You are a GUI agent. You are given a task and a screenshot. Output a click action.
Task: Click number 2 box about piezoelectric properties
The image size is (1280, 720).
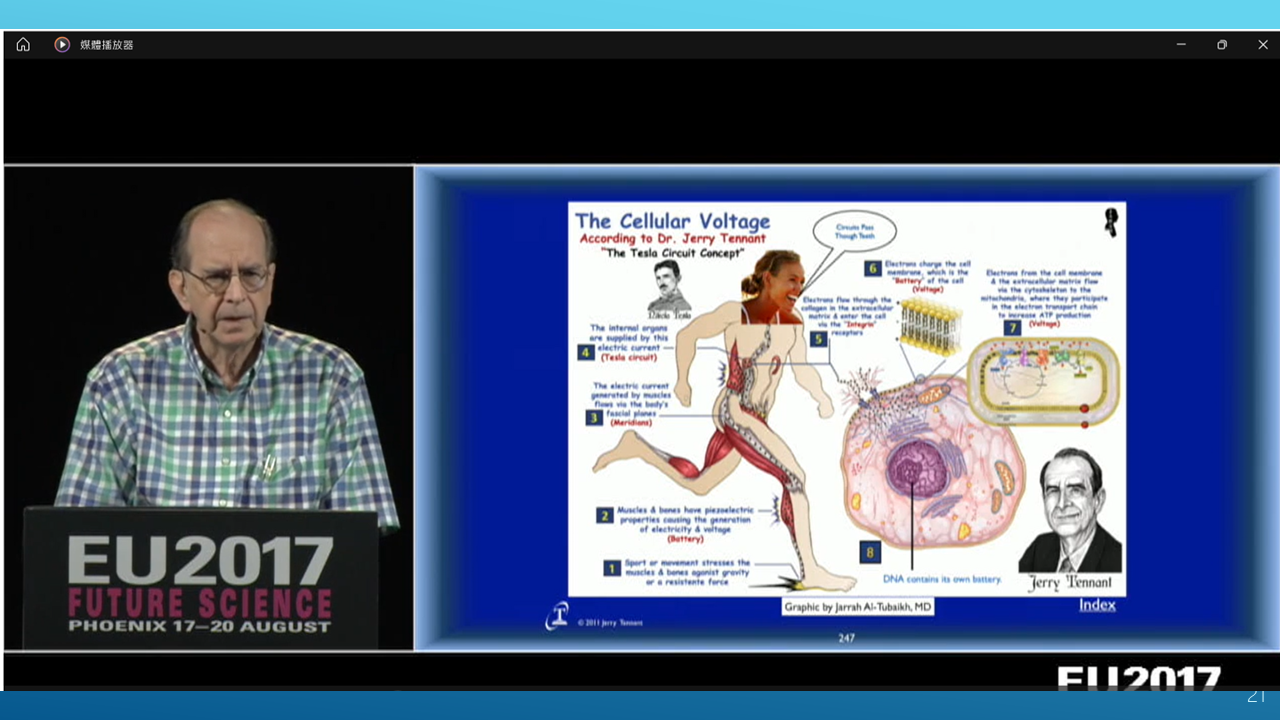(x=604, y=515)
